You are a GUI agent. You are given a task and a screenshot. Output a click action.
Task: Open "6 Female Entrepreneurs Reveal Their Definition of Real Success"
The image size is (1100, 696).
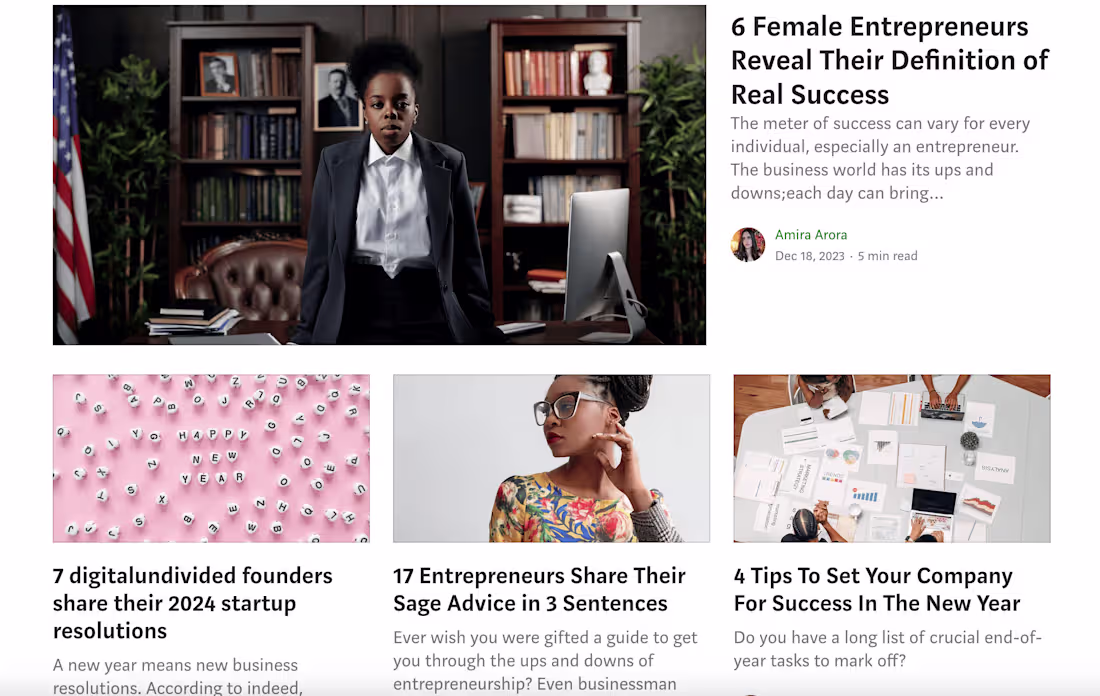click(890, 60)
